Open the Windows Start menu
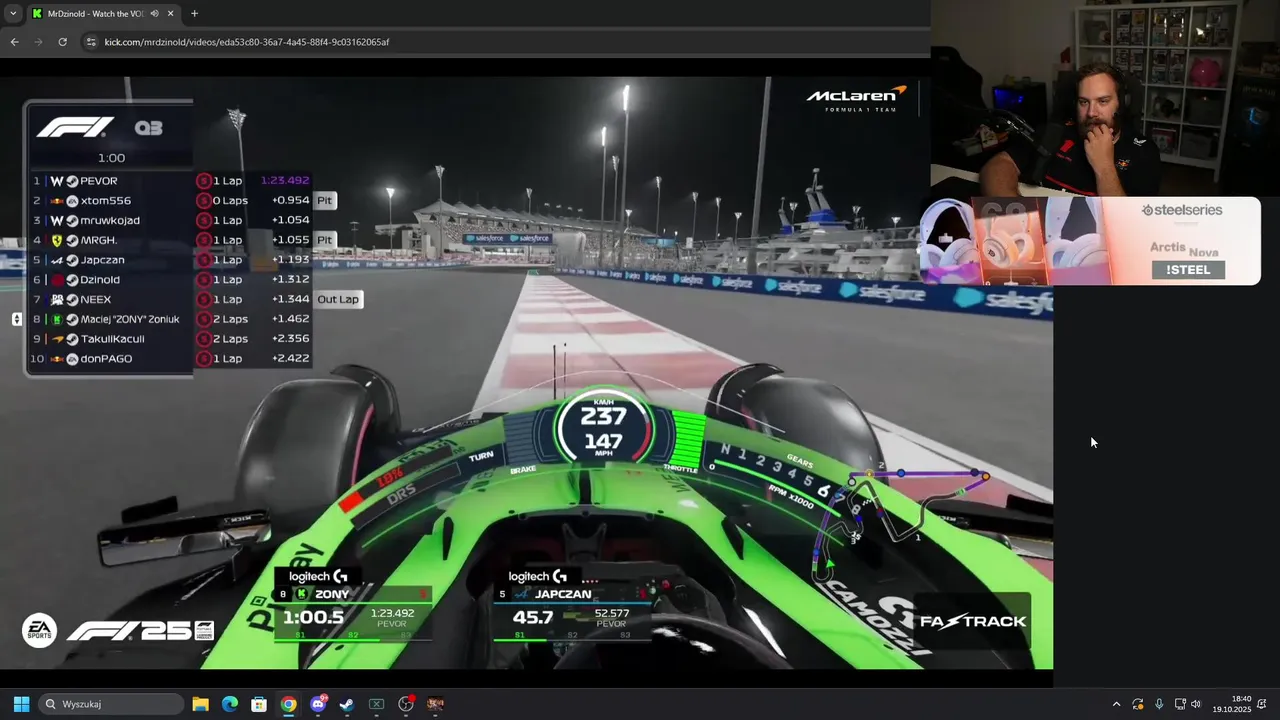The image size is (1280, 720). click(21, 704)
